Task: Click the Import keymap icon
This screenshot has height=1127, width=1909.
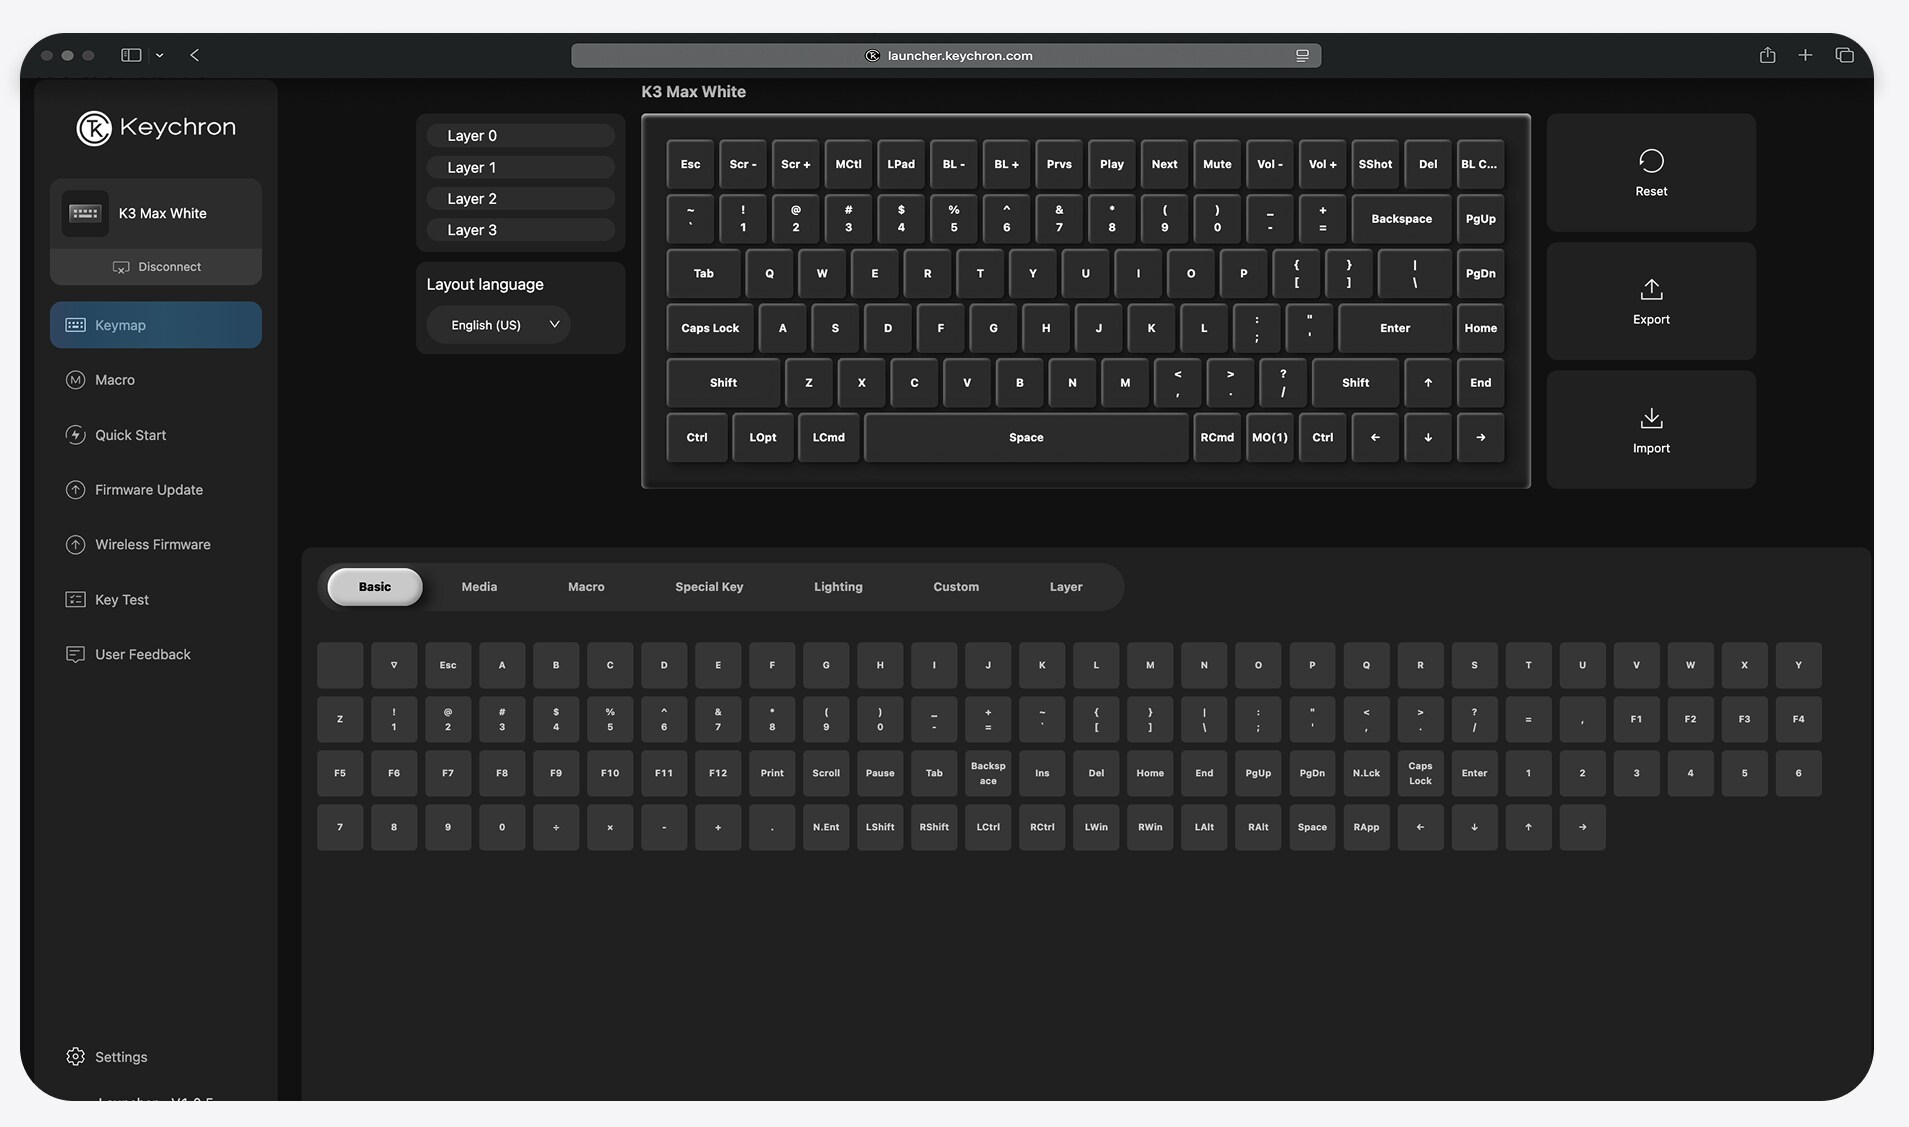Action: coord(1651,418)
